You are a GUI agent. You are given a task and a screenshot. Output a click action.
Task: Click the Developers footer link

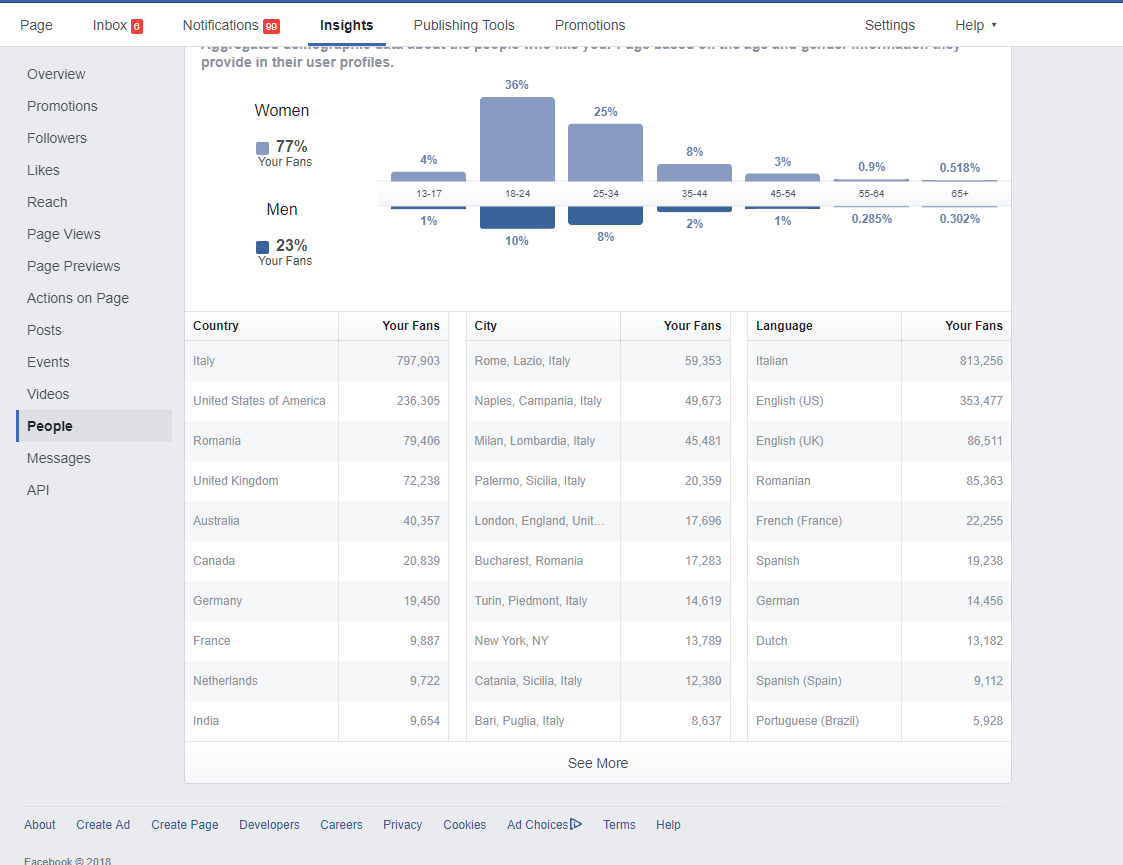[269, 825]
